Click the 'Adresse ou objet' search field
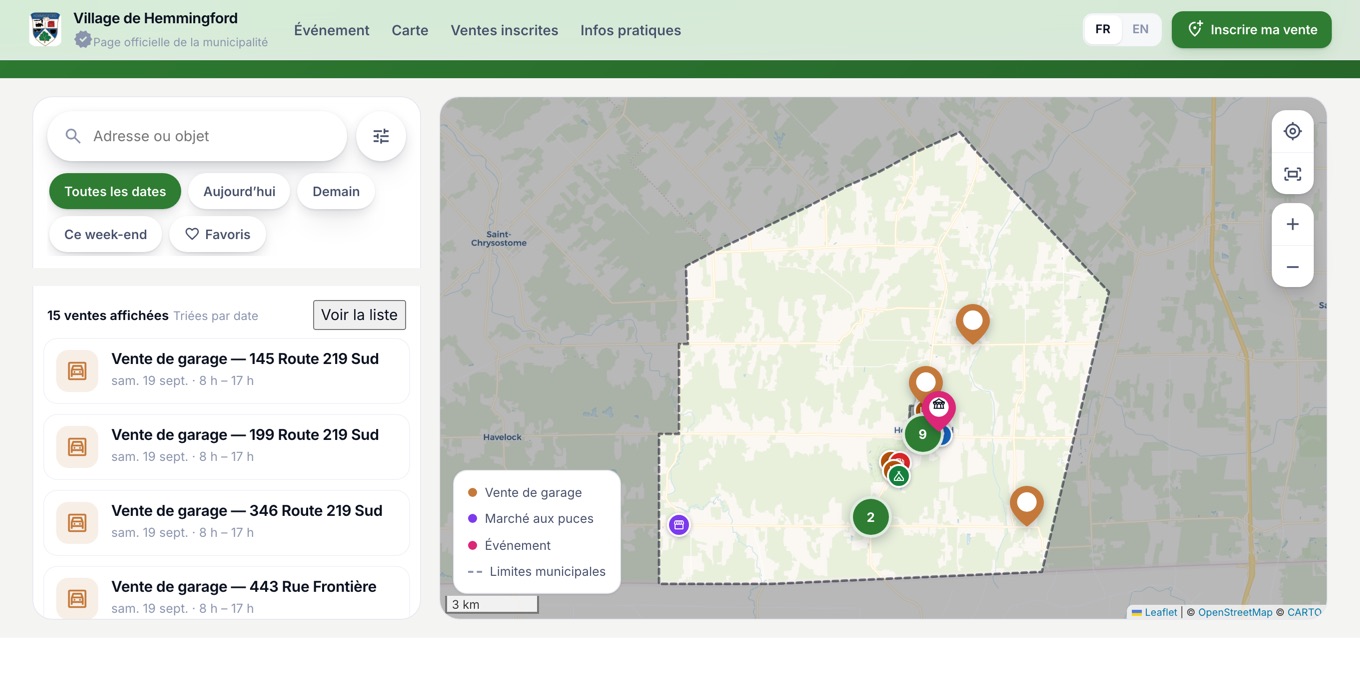Viewport: 1360px width, 700px height. (197, 136)
